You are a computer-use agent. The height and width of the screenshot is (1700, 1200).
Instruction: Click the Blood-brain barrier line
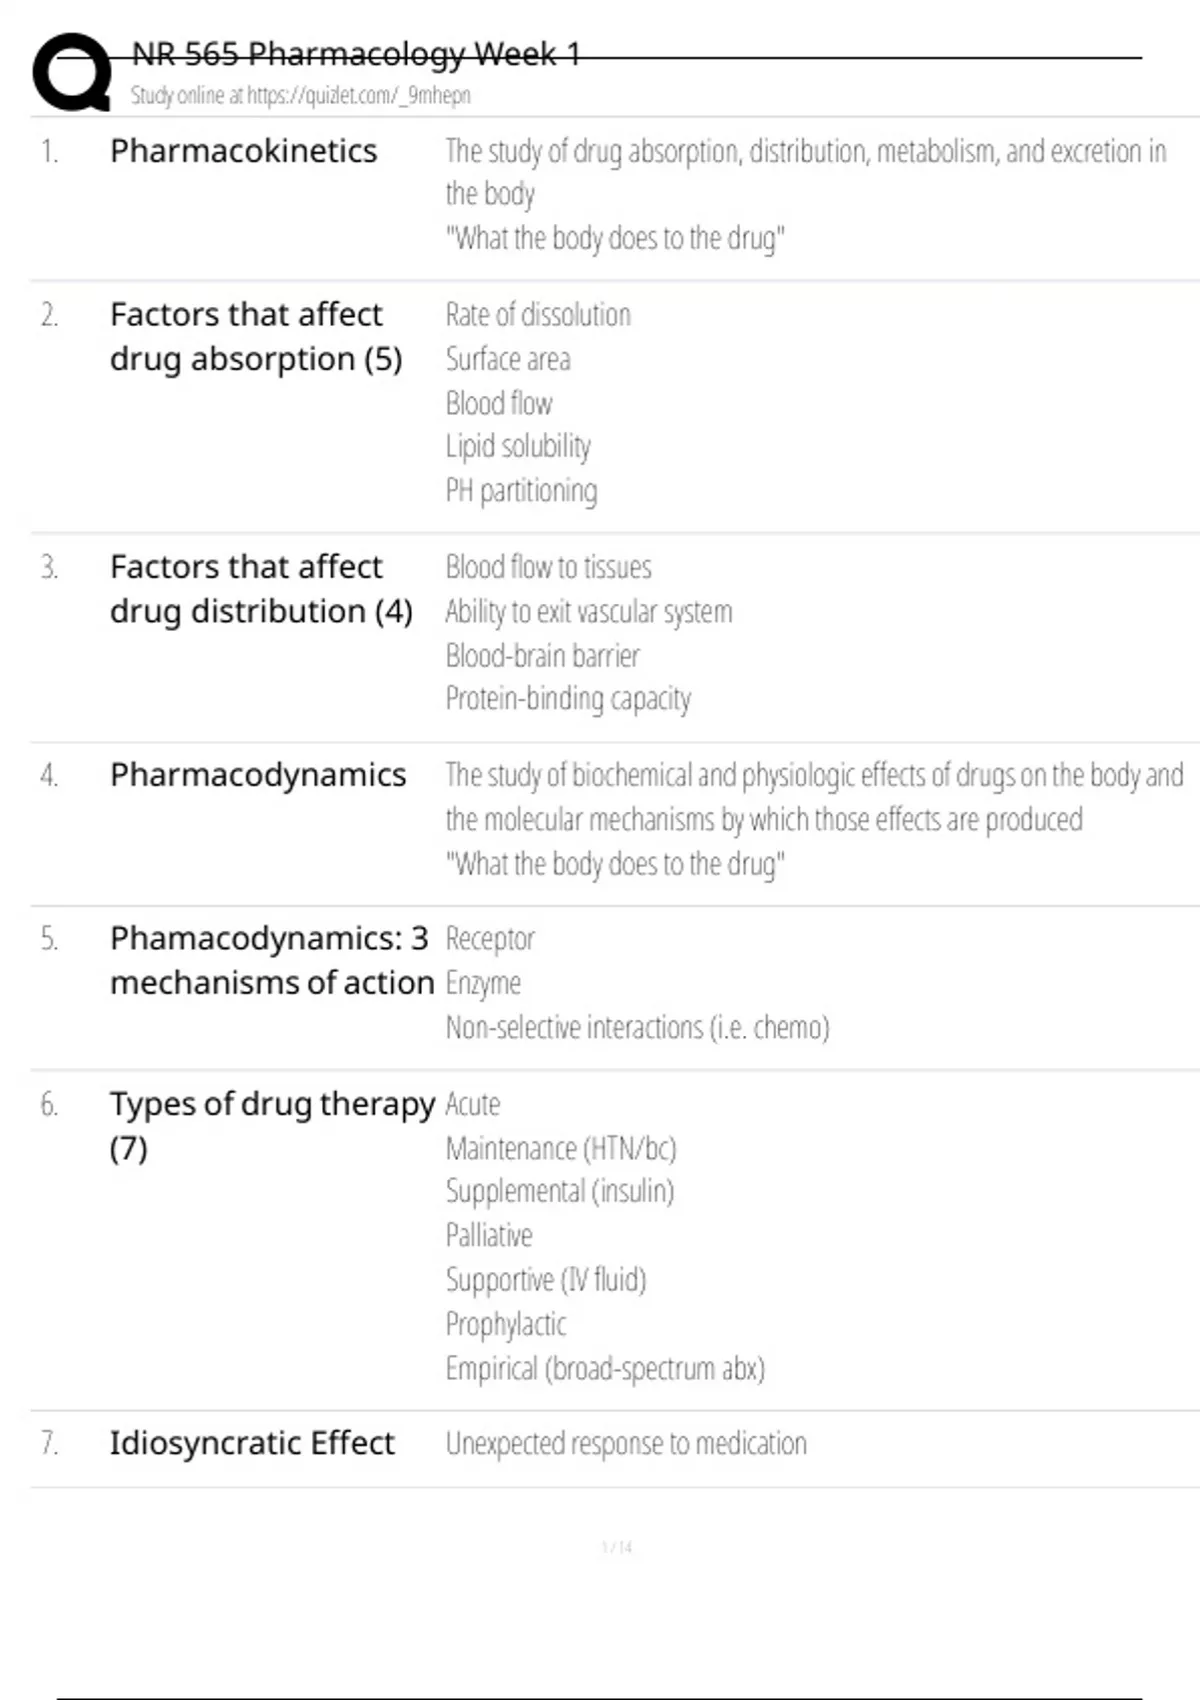[x=542, y=656]
